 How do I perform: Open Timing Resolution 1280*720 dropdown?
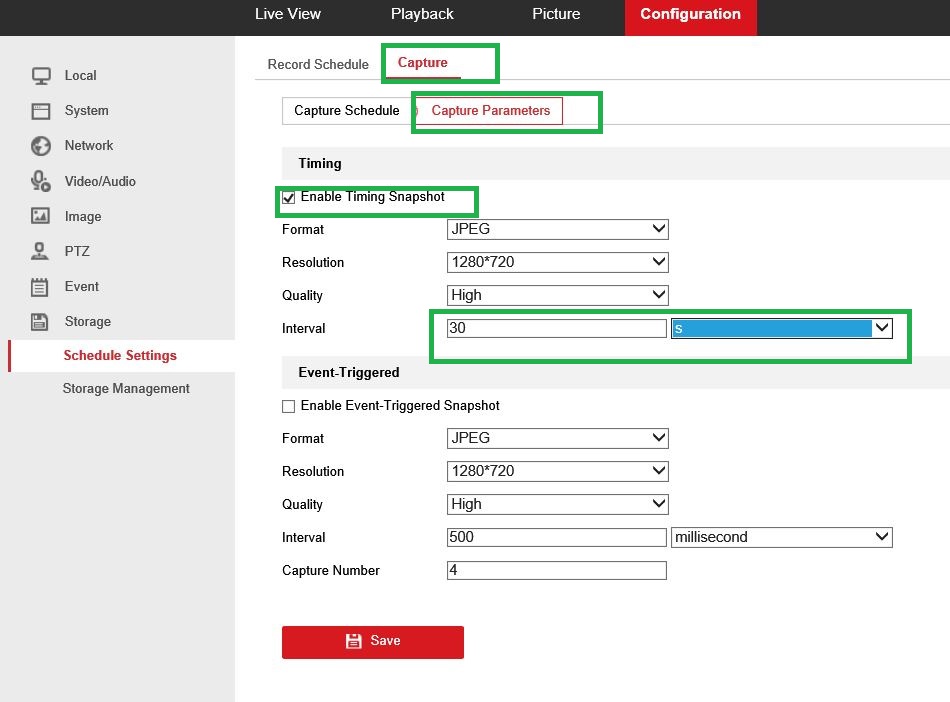click(x=557, y=262)
